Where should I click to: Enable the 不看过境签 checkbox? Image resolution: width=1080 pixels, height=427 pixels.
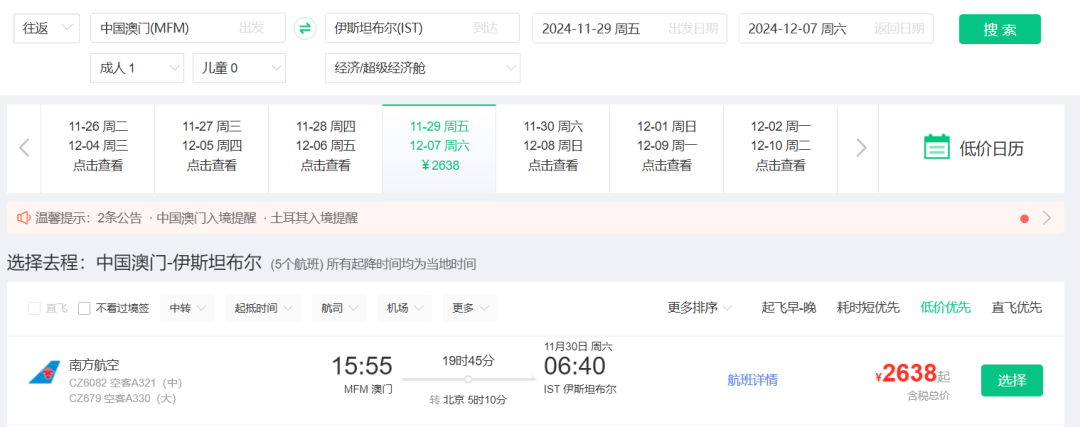point(84,308)
